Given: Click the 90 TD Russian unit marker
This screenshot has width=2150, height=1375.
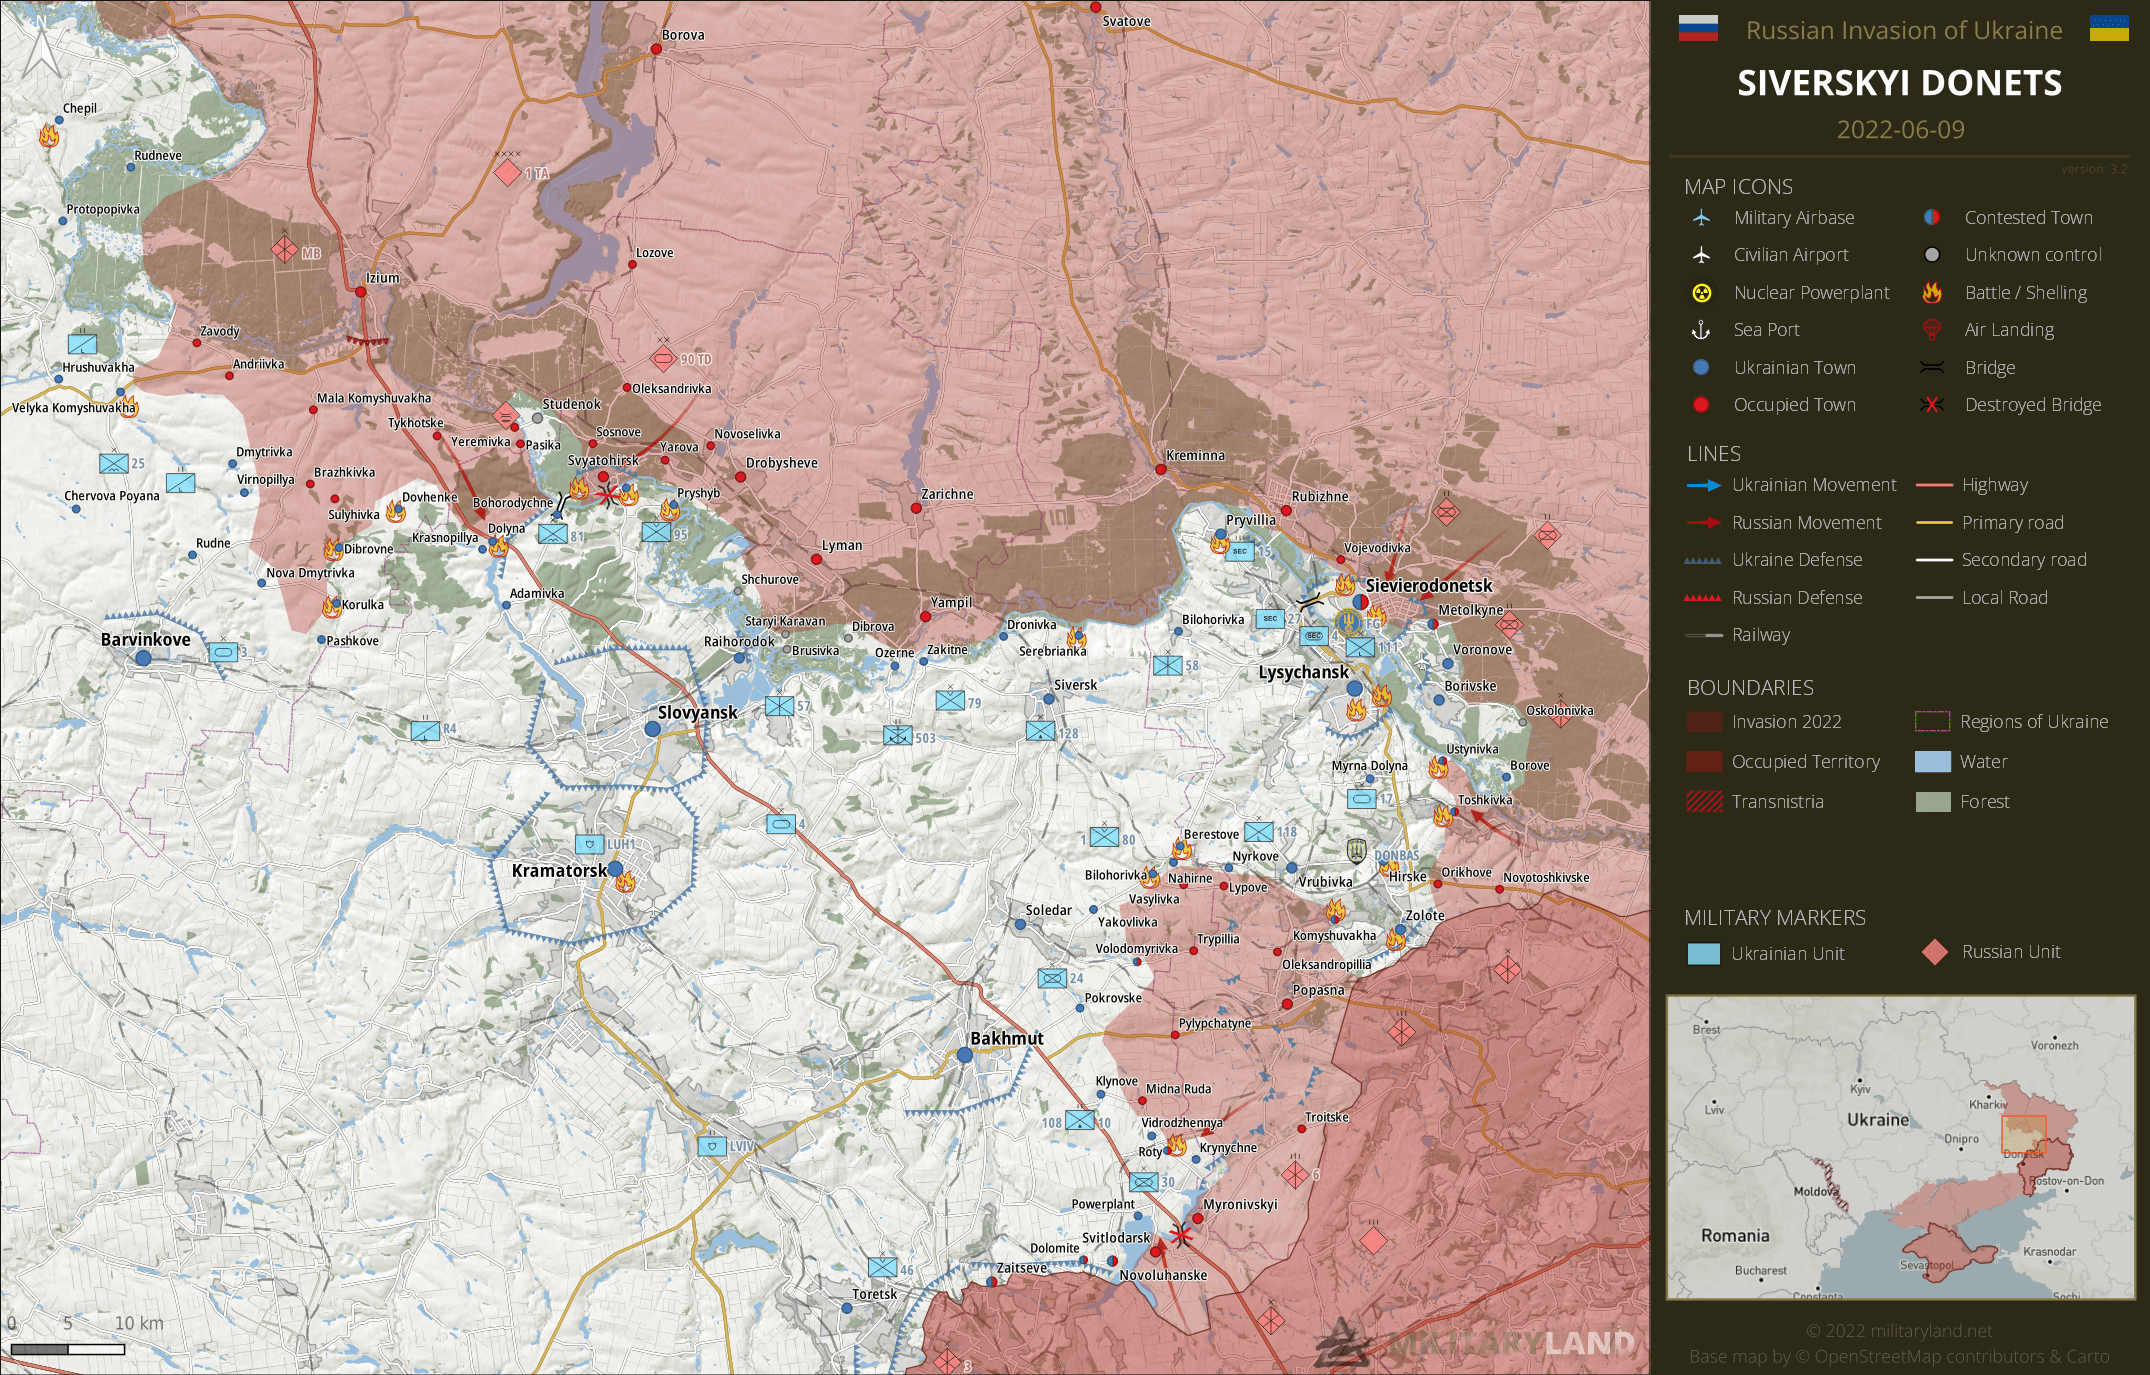Looking at the screenshot, I should [663, 358].
